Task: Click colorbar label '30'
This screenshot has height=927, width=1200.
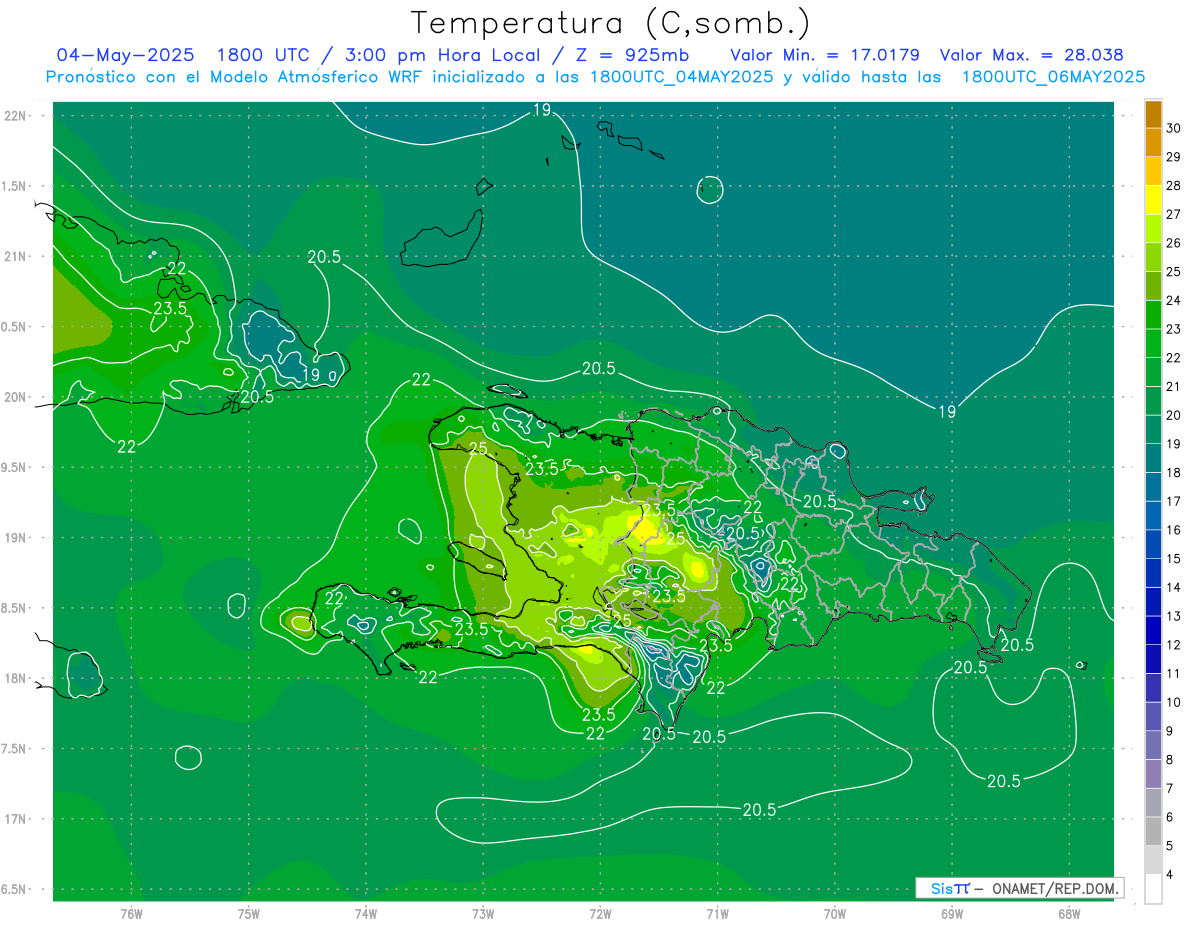Action: [1174, 128]
